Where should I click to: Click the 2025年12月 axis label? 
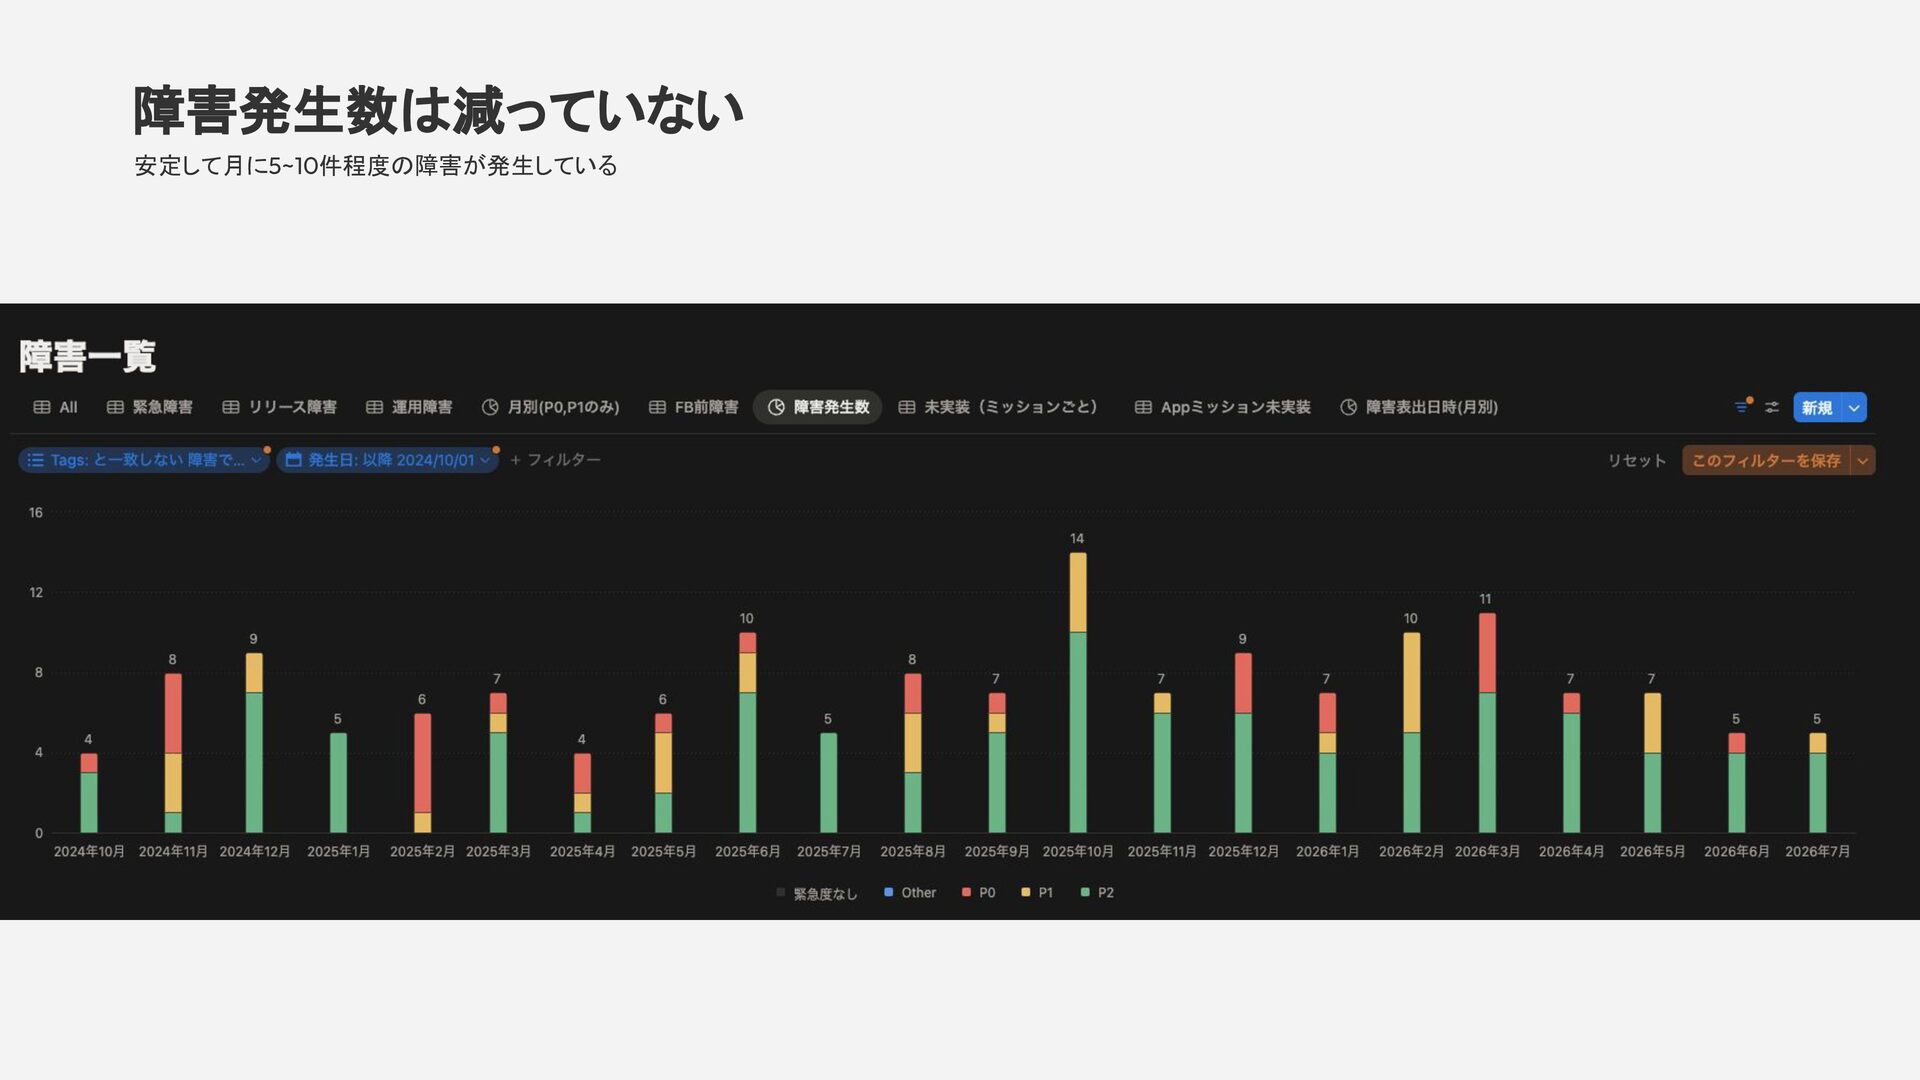(x=1243, y=851)
